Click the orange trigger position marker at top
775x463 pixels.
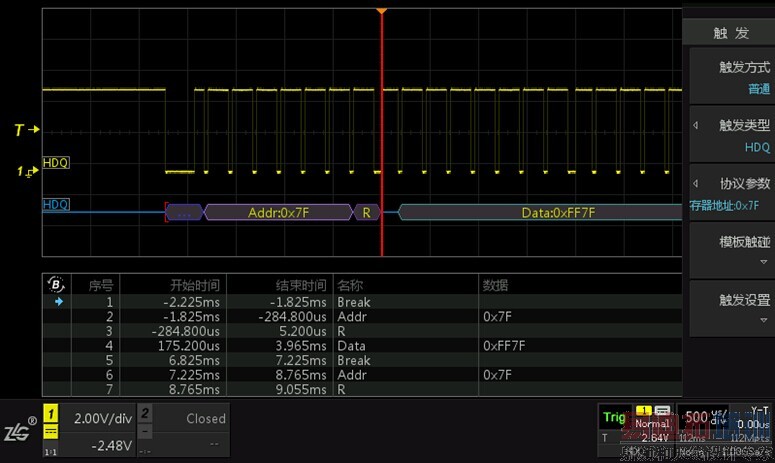[x=381, y=11]
